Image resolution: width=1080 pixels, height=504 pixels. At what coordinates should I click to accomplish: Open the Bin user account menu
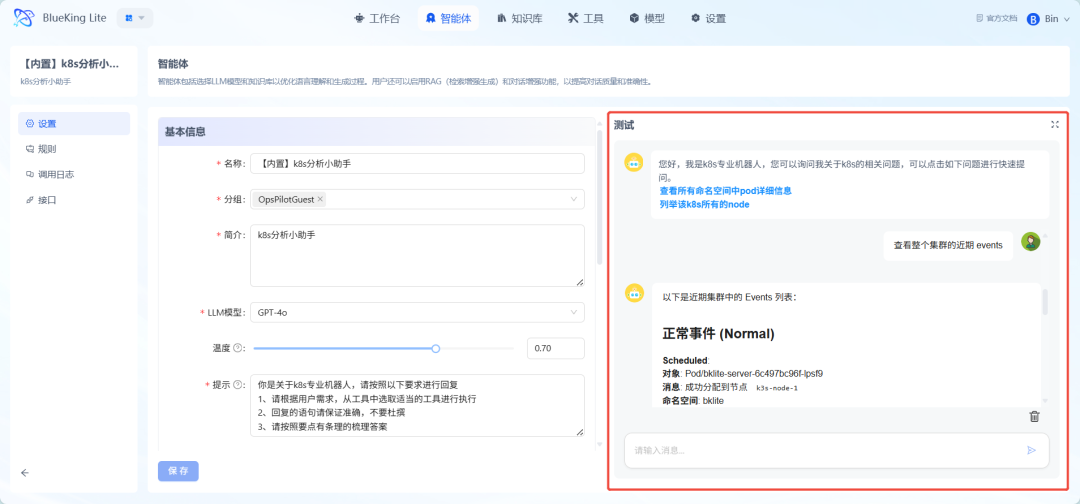[1043, 18]
